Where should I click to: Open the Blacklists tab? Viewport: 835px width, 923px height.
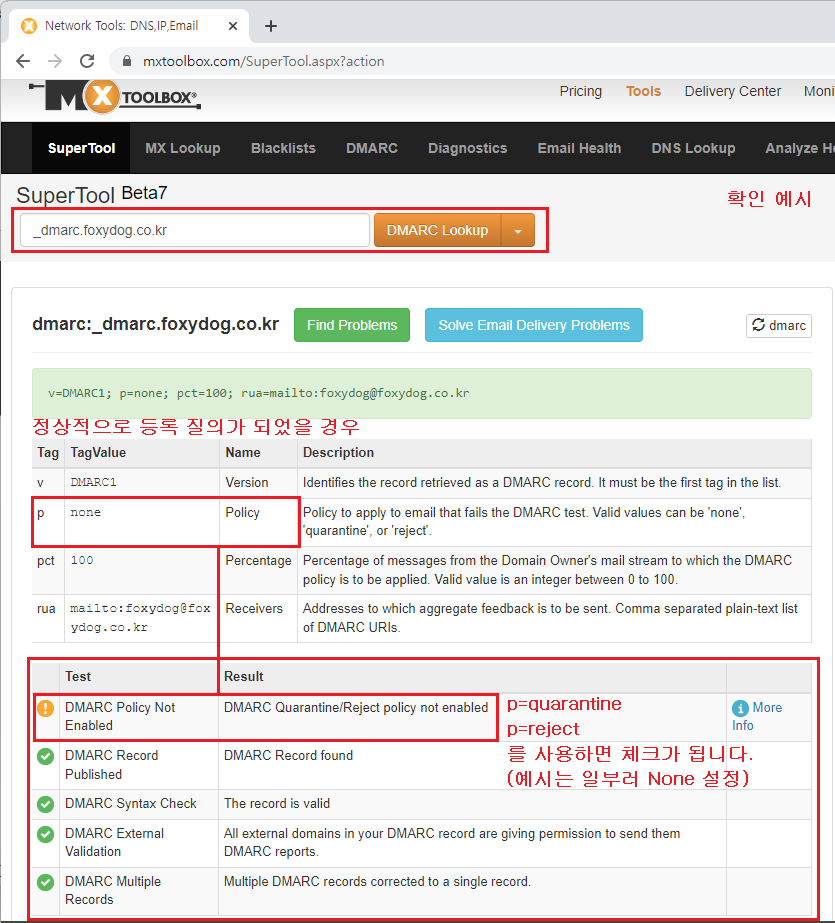click(x=283, y=148)
